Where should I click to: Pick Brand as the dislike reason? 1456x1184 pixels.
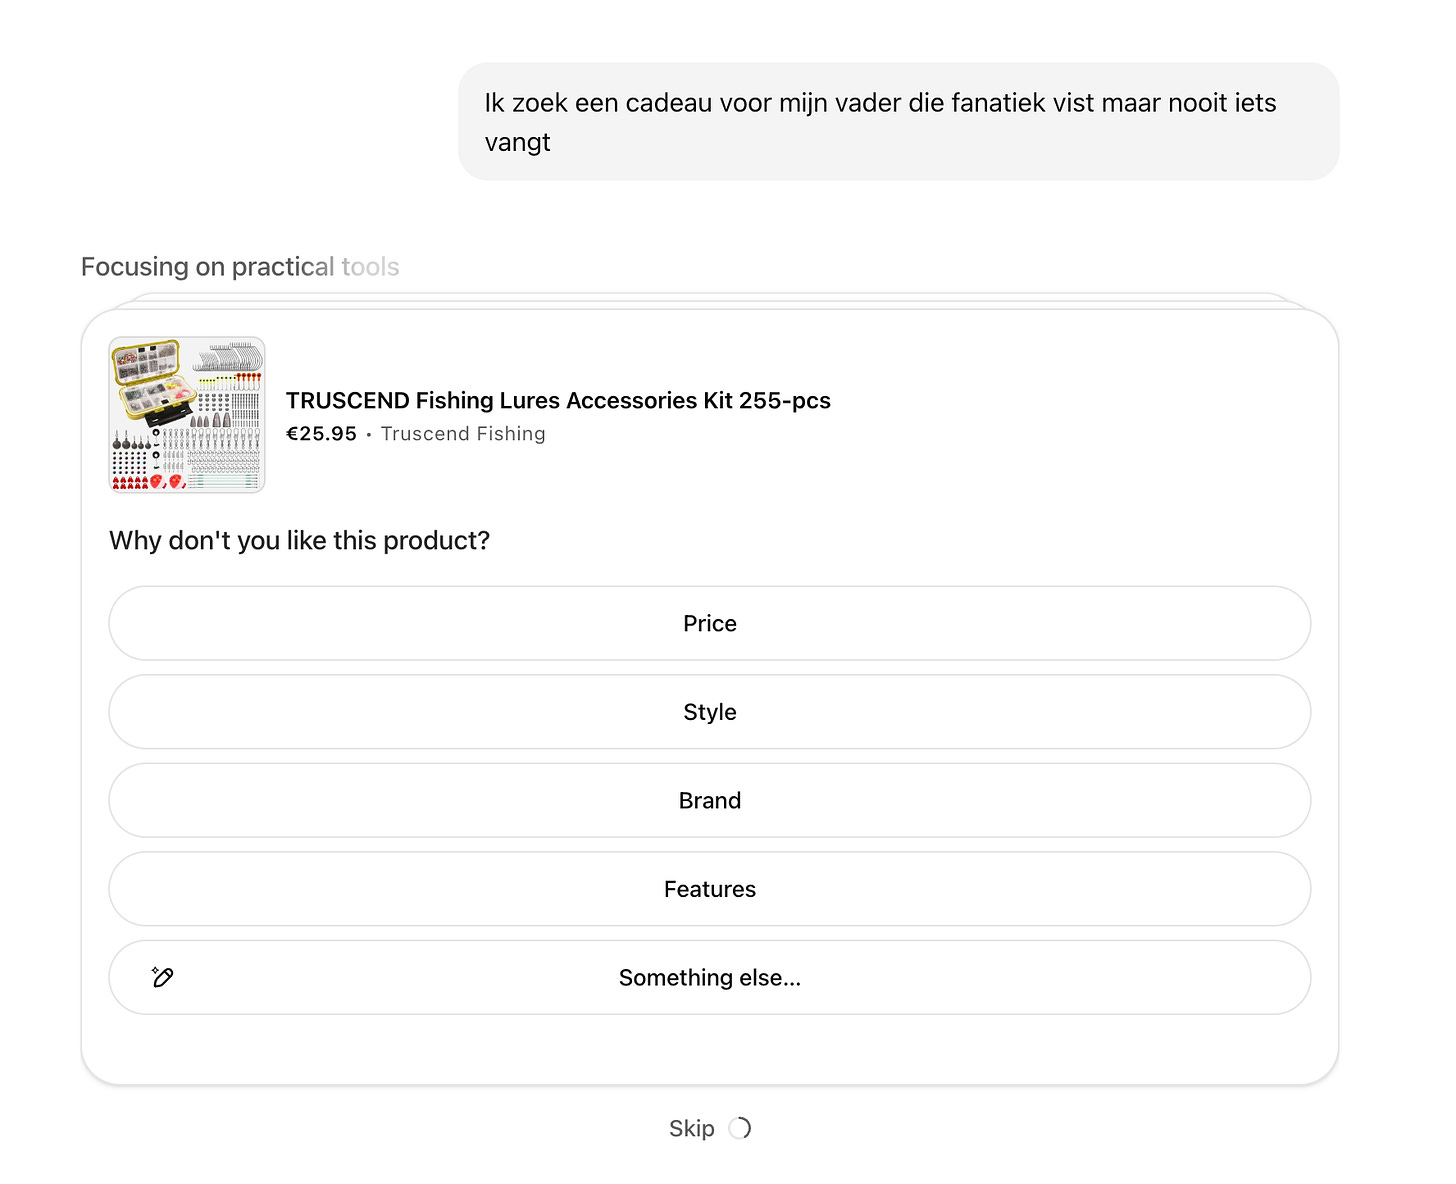pyautogui.click(x=709, y=800)
